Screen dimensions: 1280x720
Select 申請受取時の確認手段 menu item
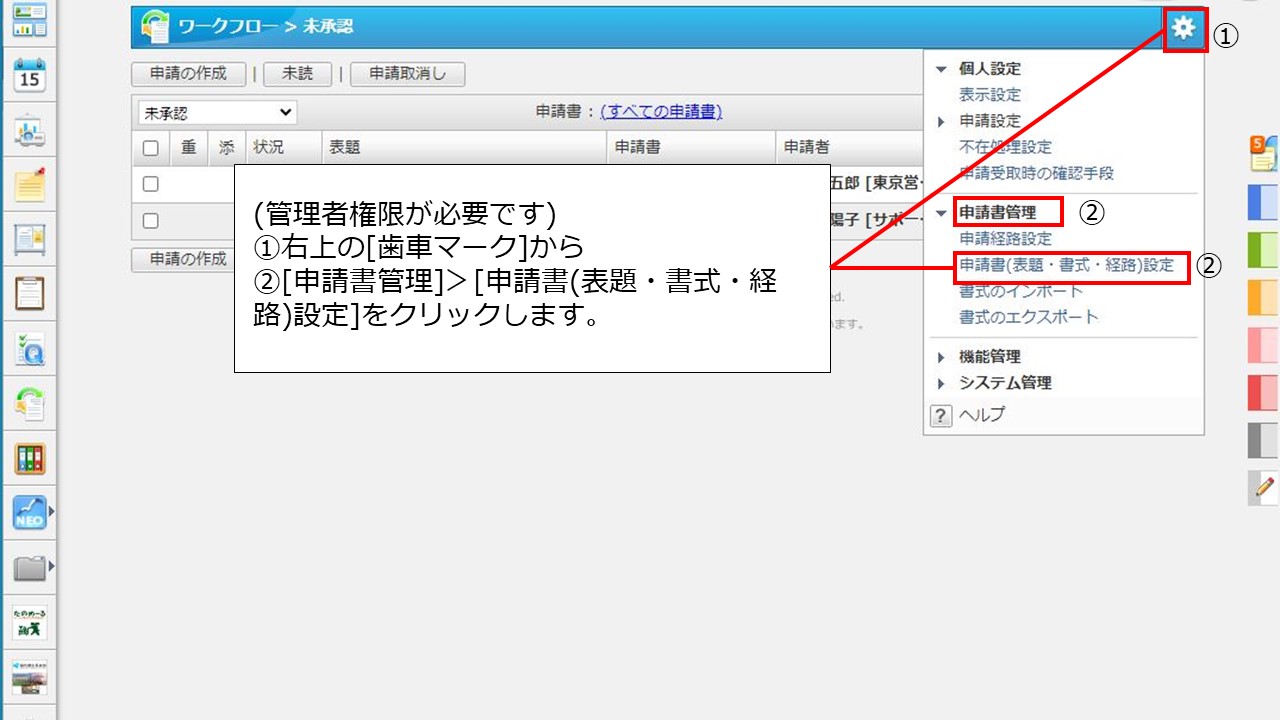(x=1036, y=173)
